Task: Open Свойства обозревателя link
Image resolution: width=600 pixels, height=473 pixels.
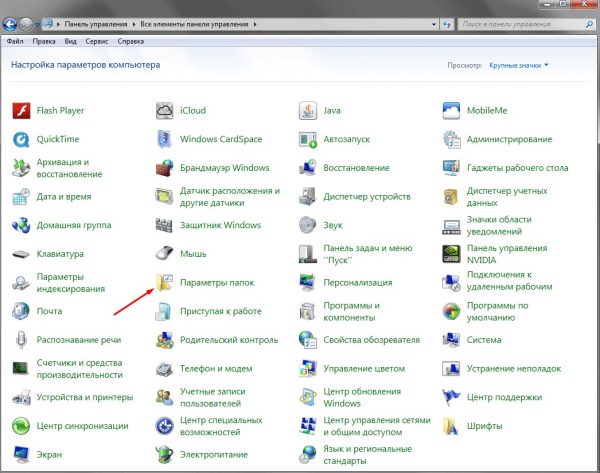Action: click(x=371, y=340)
